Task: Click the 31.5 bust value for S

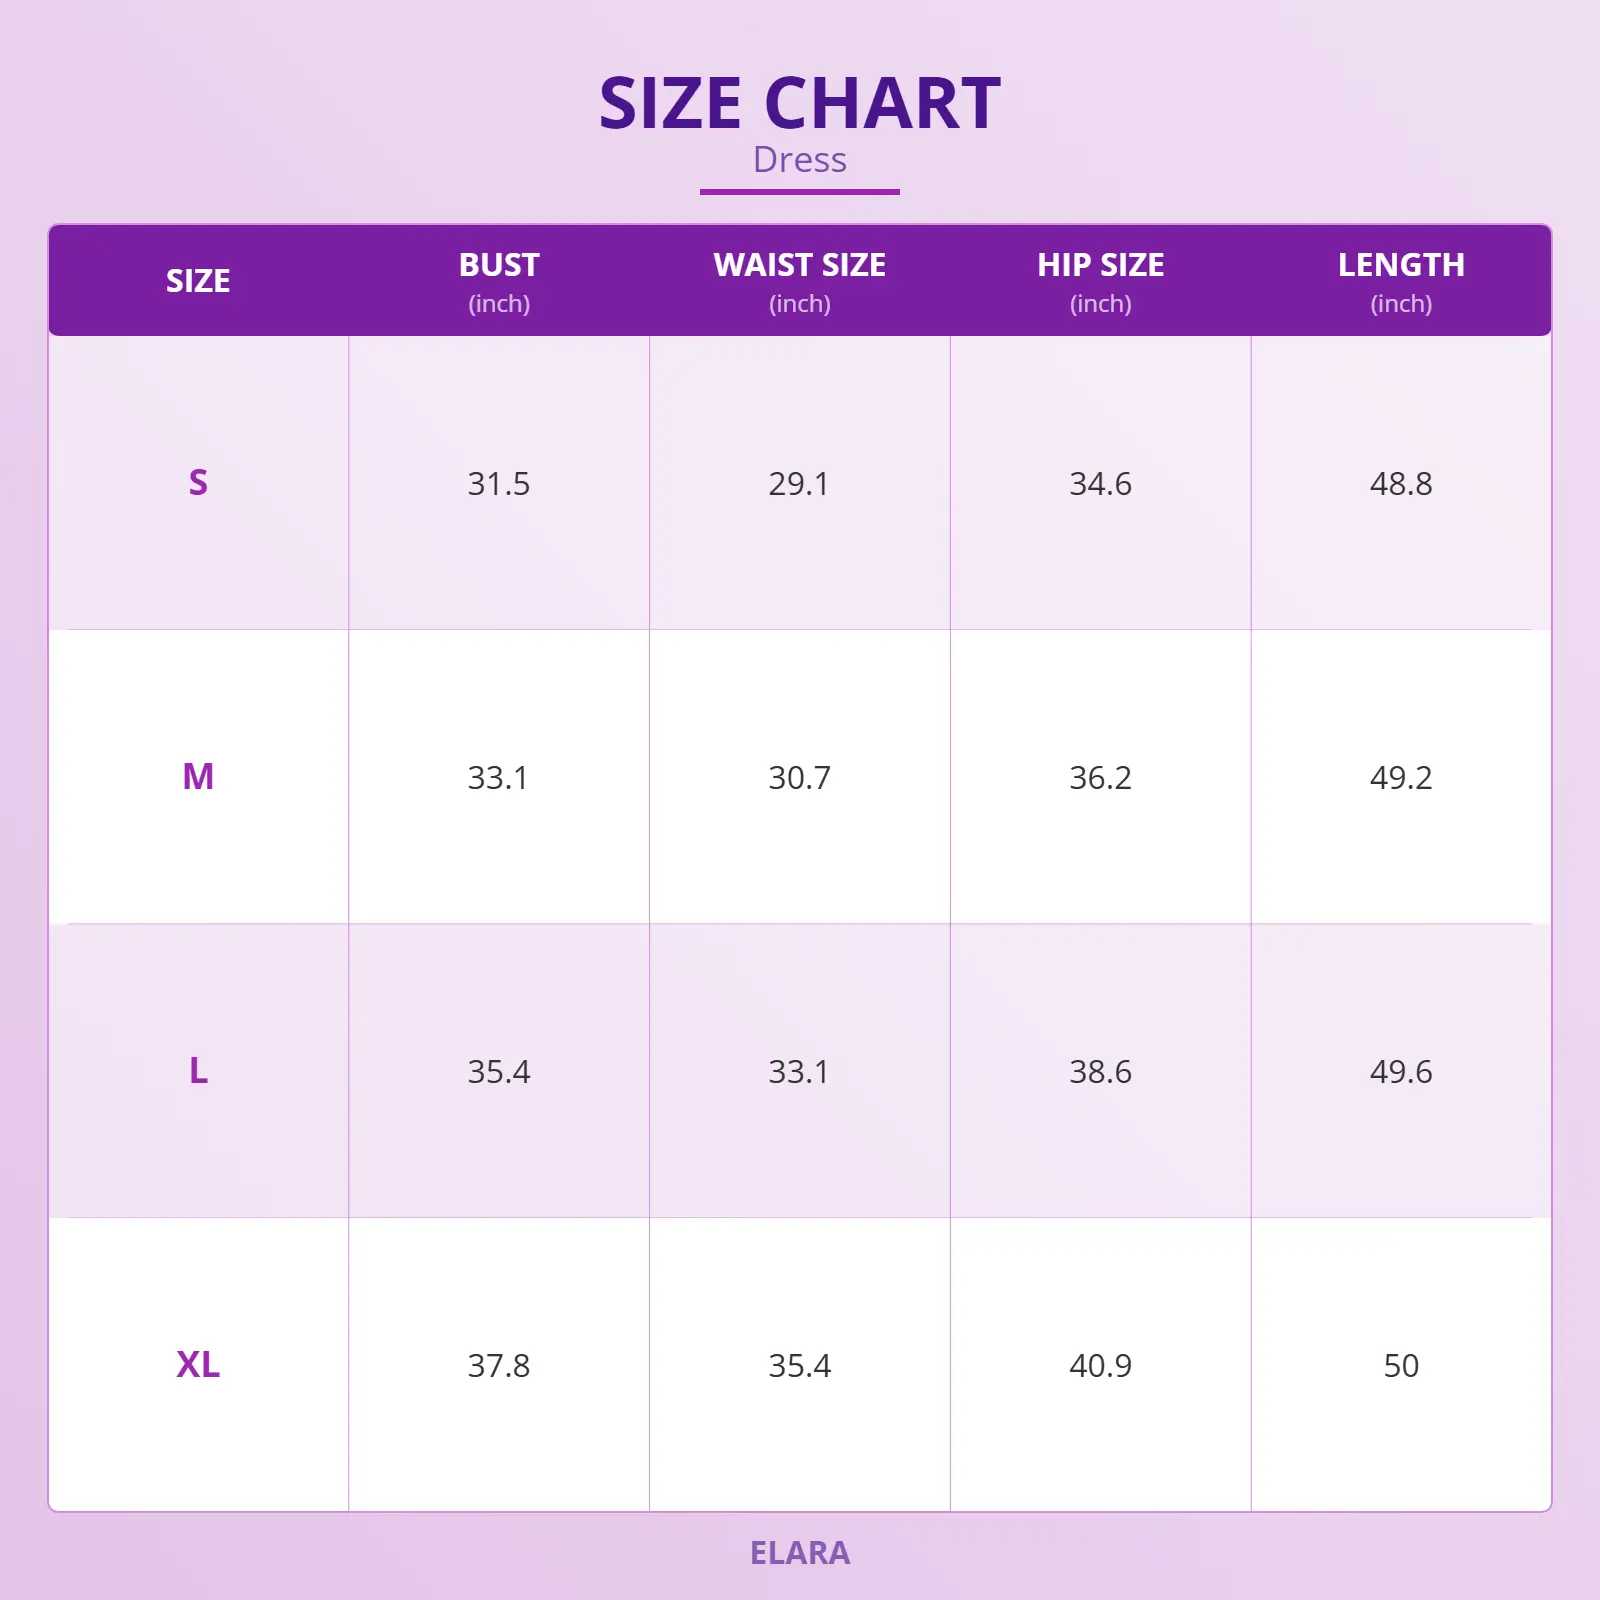Action: [499, 484]
